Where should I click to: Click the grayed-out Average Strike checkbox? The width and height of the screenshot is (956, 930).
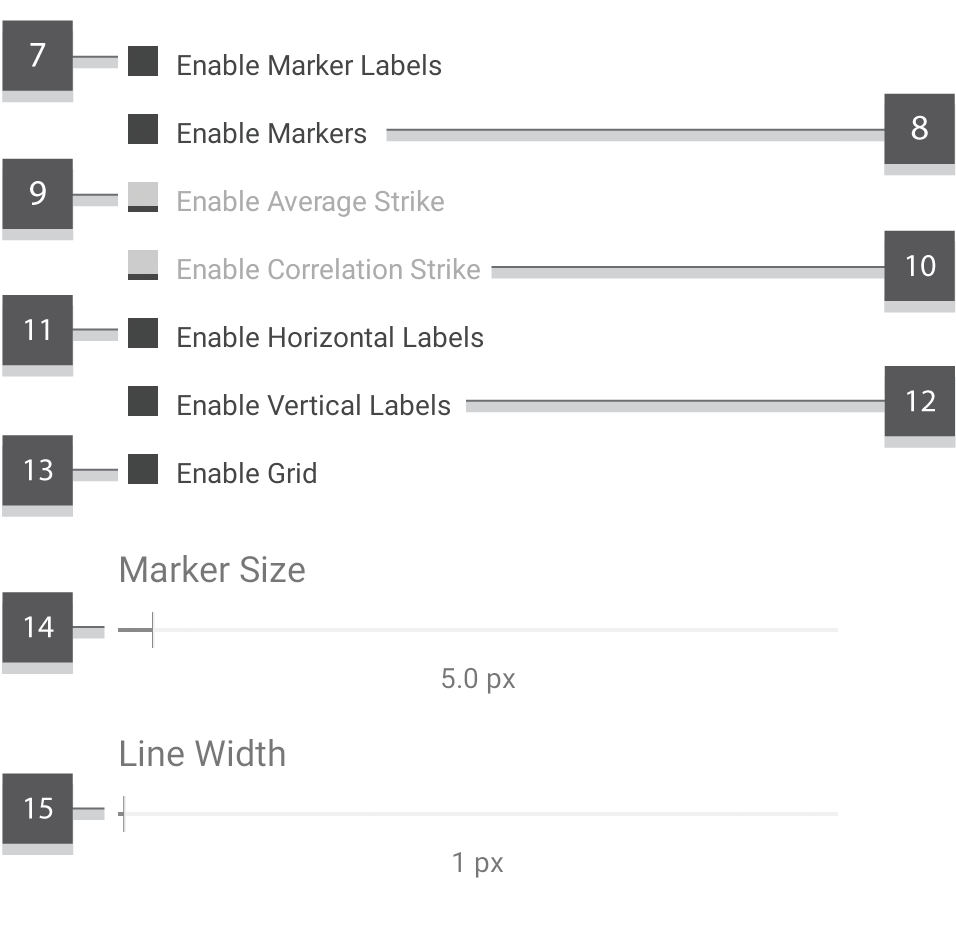[141, 201]
